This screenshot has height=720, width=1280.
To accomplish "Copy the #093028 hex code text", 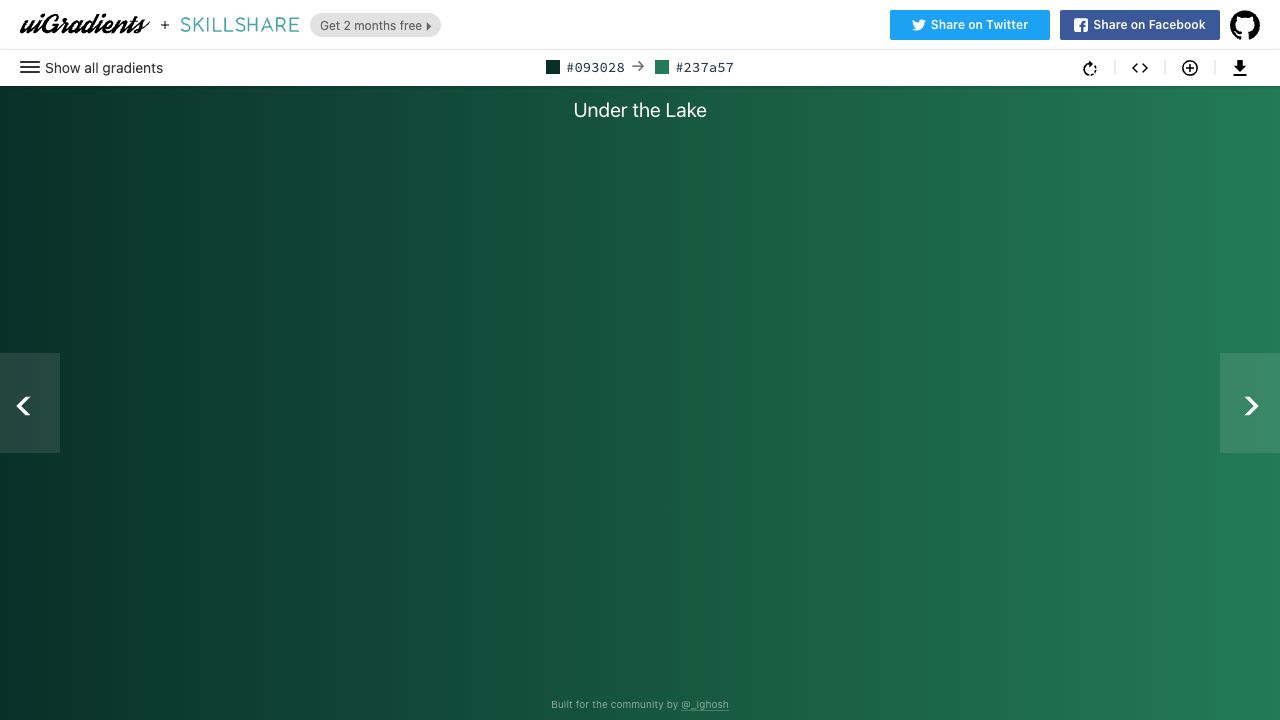I will point(595,68).
